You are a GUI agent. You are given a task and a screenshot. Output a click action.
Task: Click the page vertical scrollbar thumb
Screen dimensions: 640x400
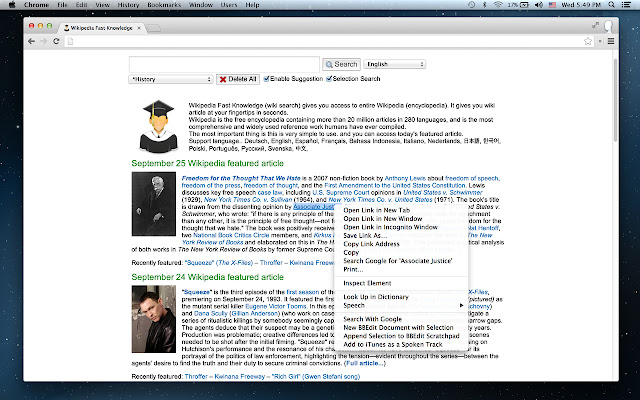point(616,100)
